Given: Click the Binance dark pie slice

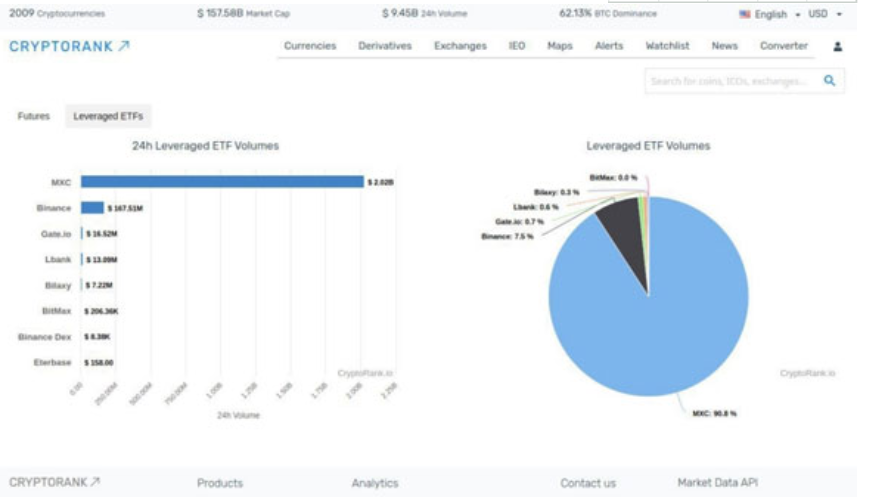Looking at the screenshot, I should [x=624, y=239].
